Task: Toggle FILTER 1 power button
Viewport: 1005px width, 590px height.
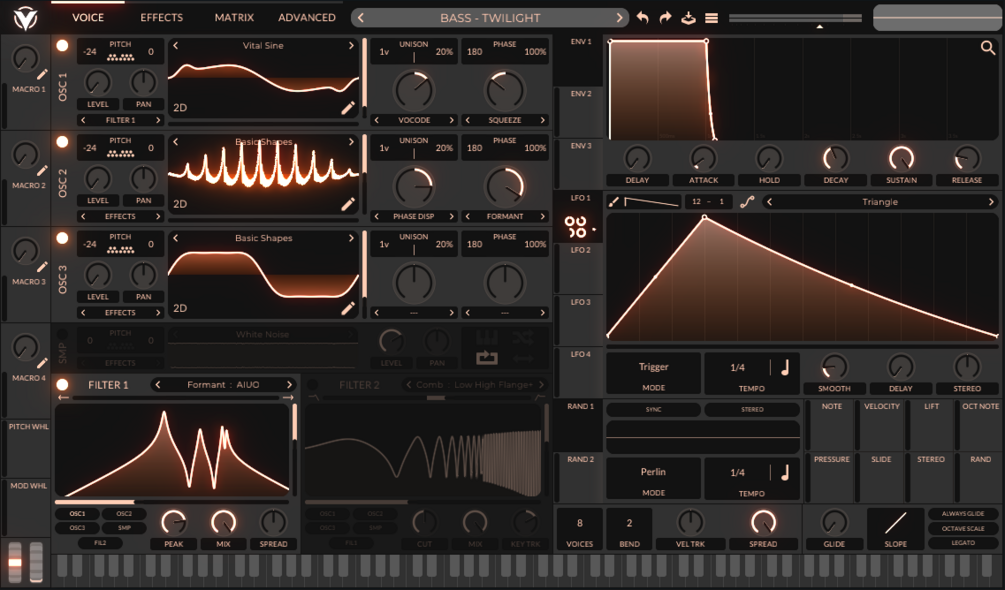Action: tap(62, 385)
